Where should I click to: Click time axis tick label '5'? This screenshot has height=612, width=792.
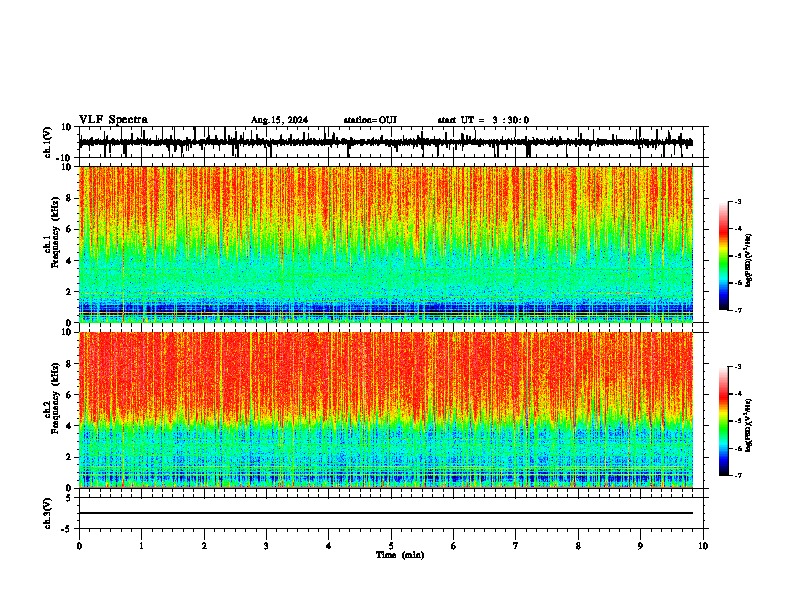coord(391,546)
